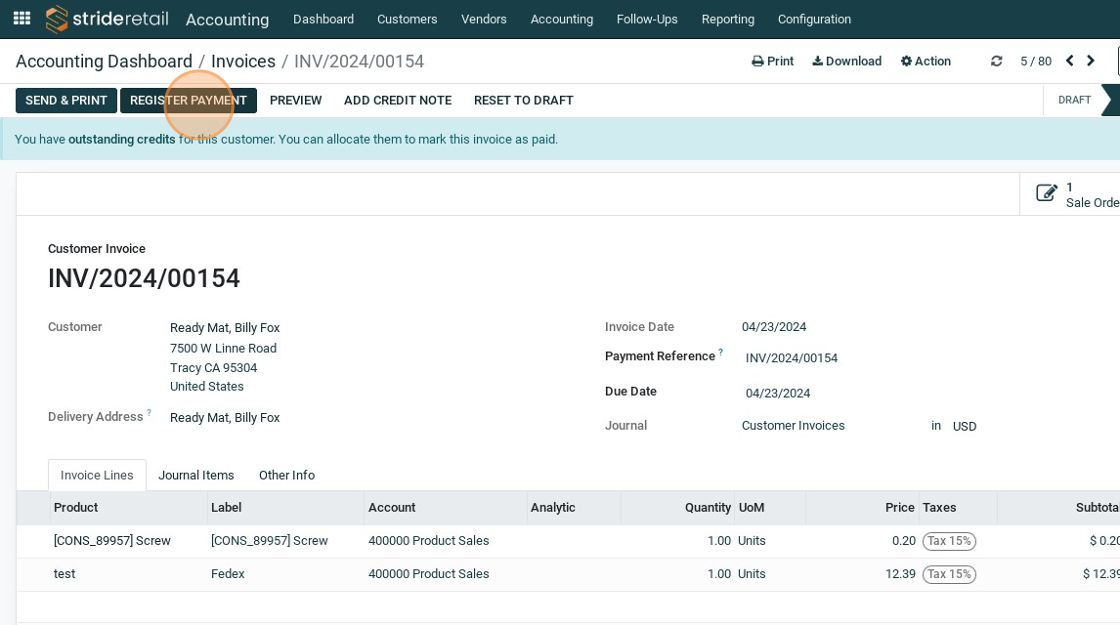This screenshot has height=625, width=1120.
Task: Switch to the Other Info tab
Action: [x=286, y=475]
